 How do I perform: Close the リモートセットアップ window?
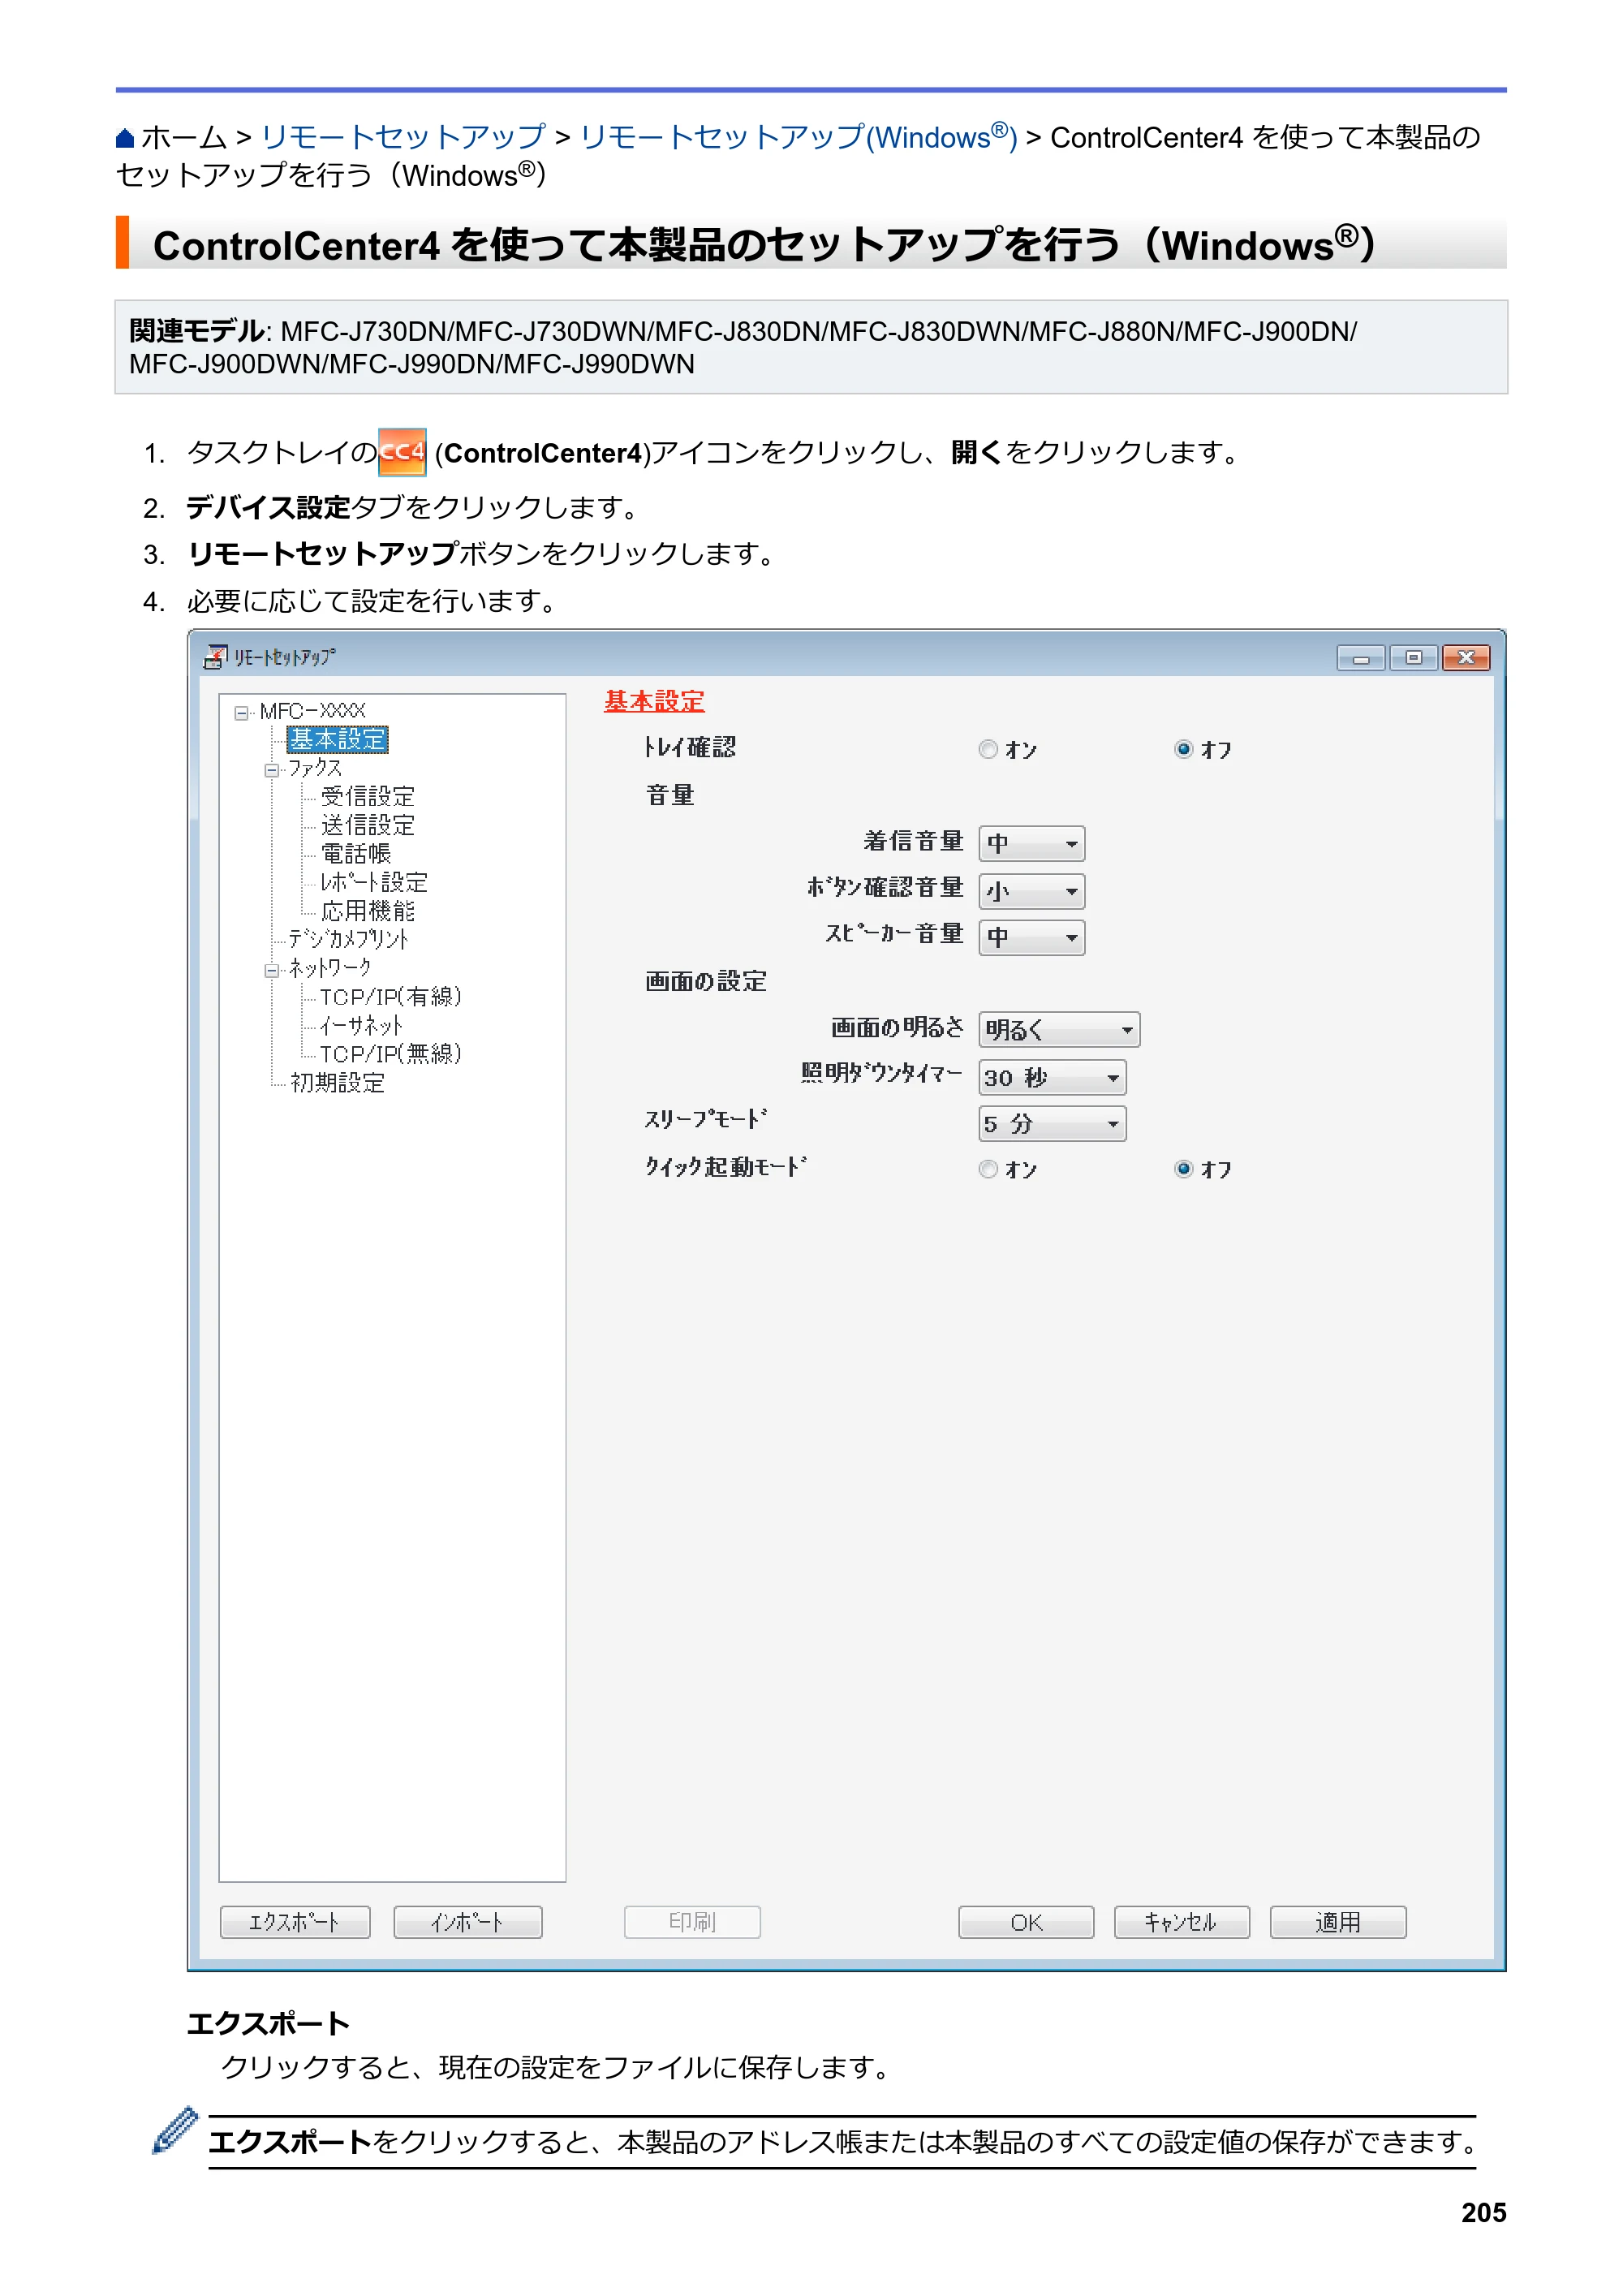pyautogui.click(x=1466, y=657)
